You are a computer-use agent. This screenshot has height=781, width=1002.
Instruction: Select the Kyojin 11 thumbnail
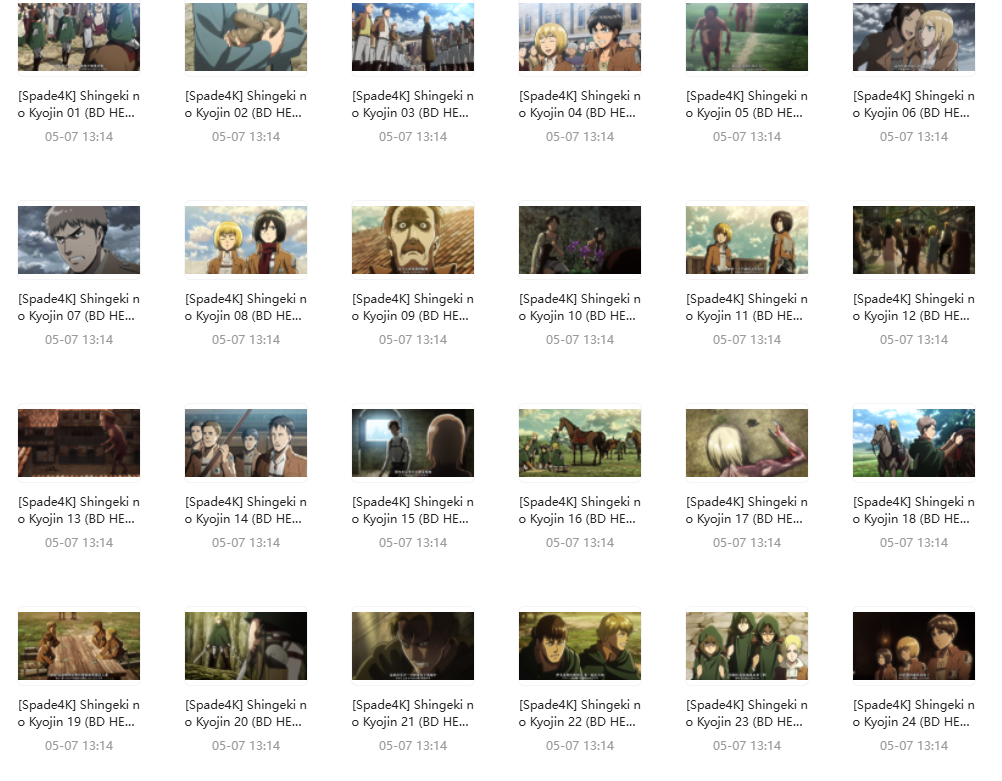(747, 240)
